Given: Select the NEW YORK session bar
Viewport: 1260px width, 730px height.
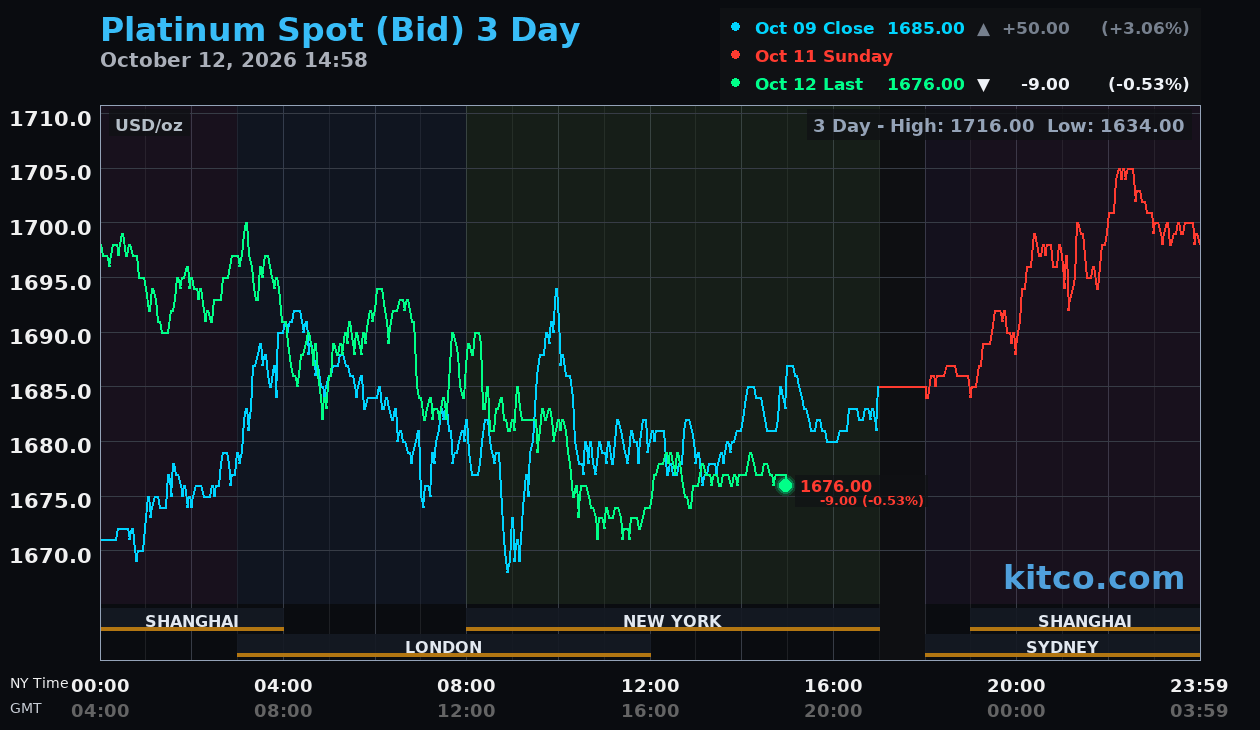Looking at the screenshot, I should tap(673, 620).
